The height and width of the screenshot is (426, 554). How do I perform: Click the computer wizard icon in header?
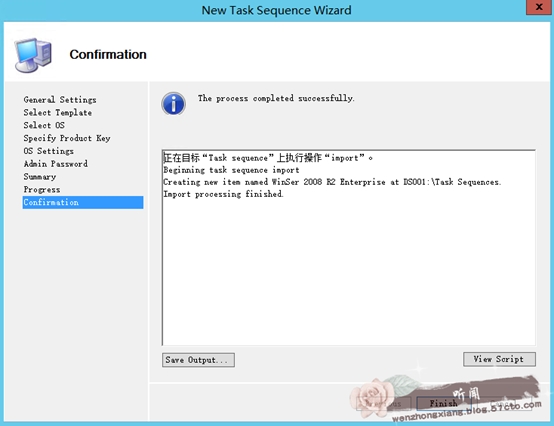click(x=33, y=55)
